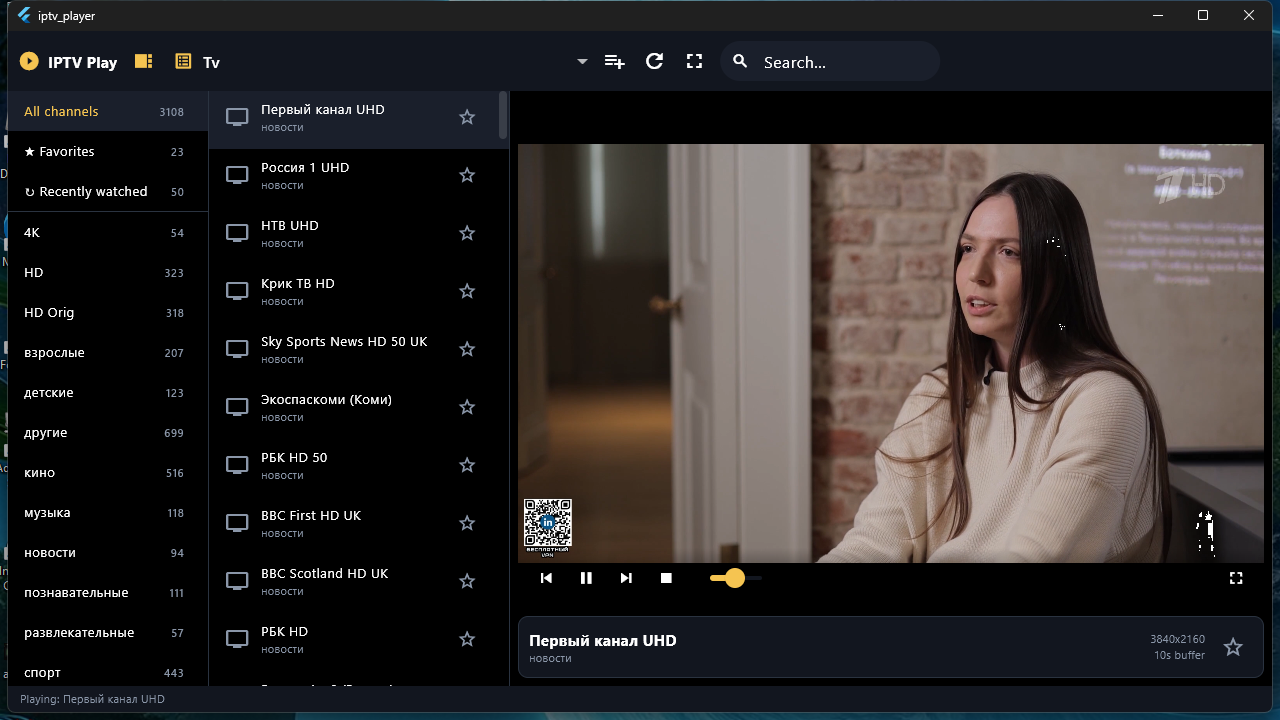Favorite BBC First HD UK channel

[467, 523]
